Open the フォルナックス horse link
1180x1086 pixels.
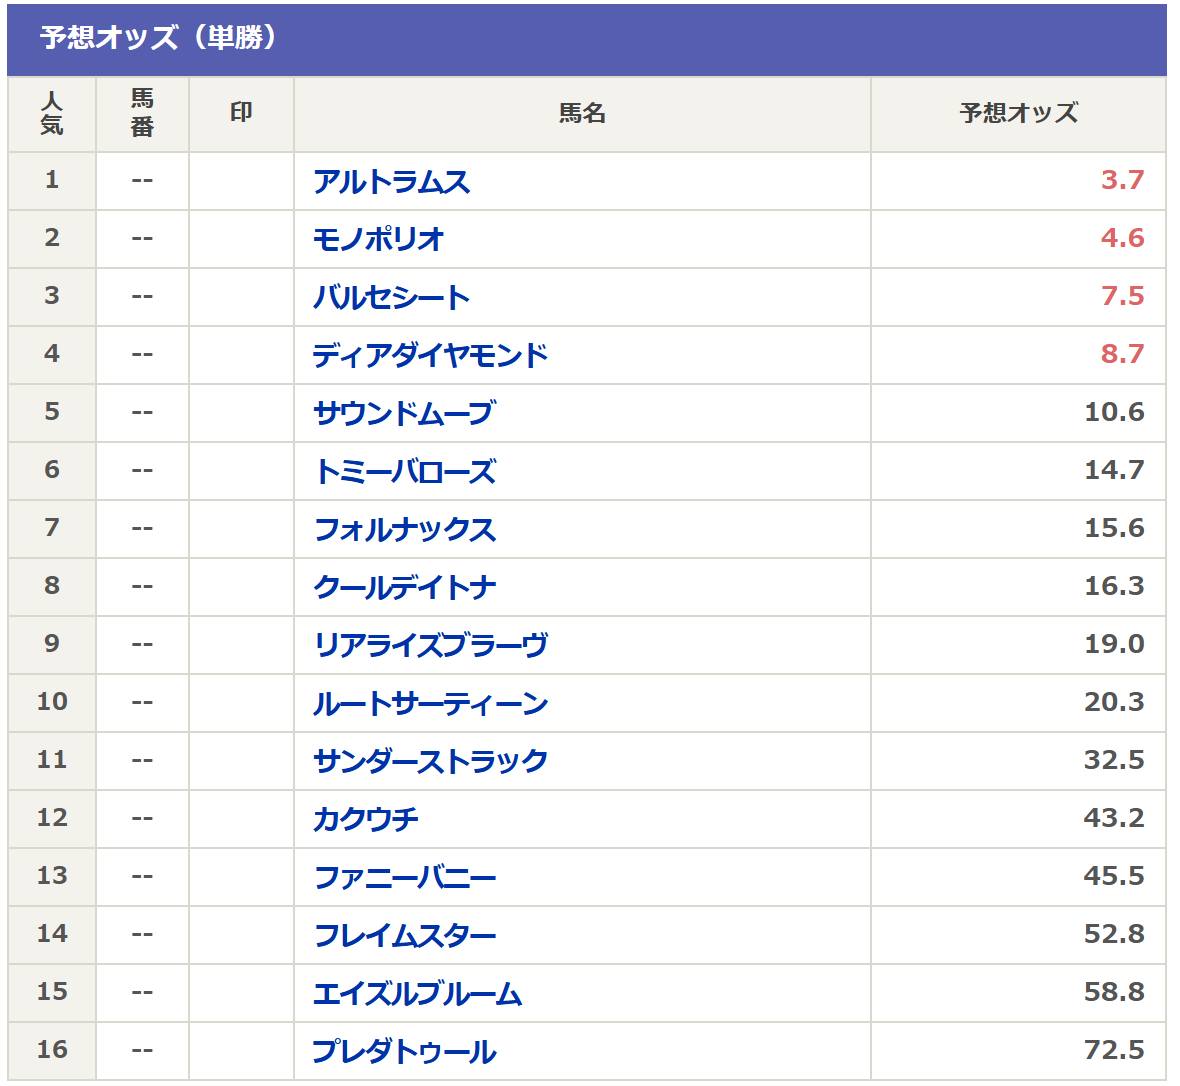pos(405,529)
